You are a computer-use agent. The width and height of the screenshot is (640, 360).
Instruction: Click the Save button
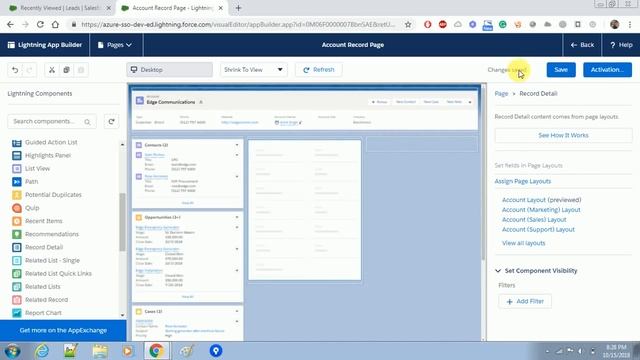coord(561,70)
